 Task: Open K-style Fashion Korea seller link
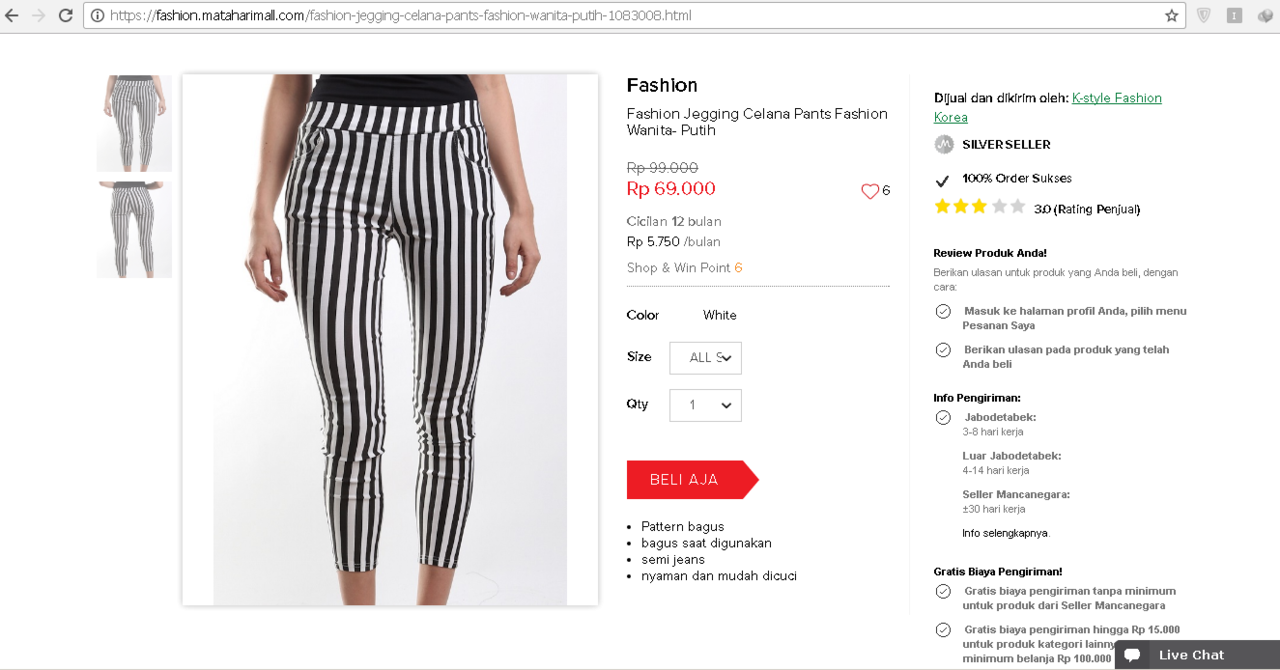pos(1116,98)
